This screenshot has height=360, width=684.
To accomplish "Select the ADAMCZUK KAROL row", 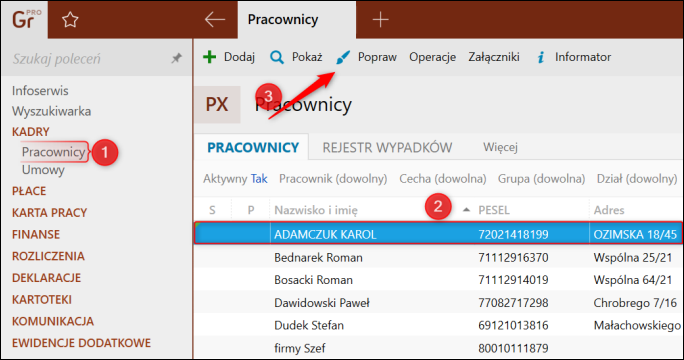I will pos(438,234).
